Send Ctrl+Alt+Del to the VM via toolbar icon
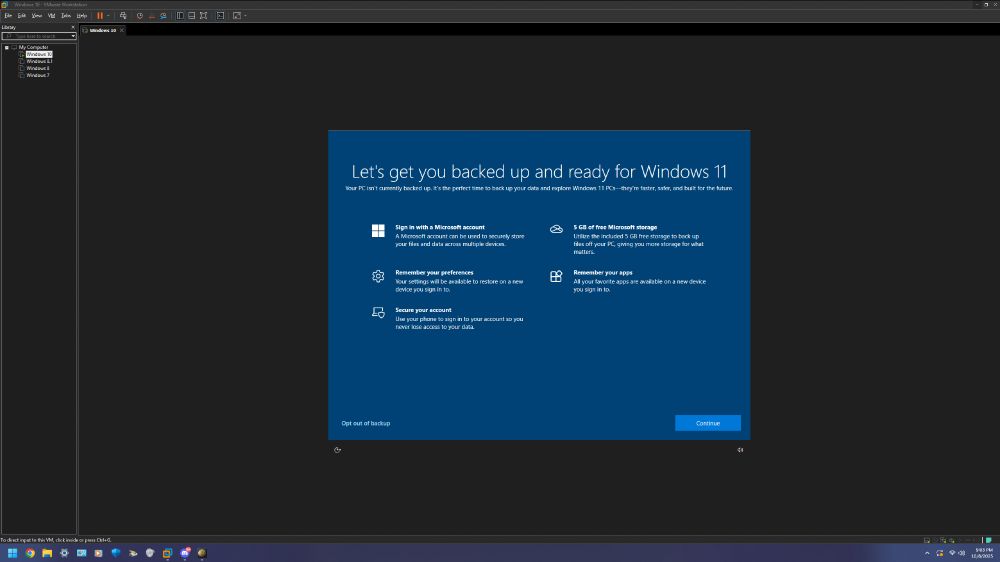The height and width of the screenshot is (562, 1000). pos(123,15)
